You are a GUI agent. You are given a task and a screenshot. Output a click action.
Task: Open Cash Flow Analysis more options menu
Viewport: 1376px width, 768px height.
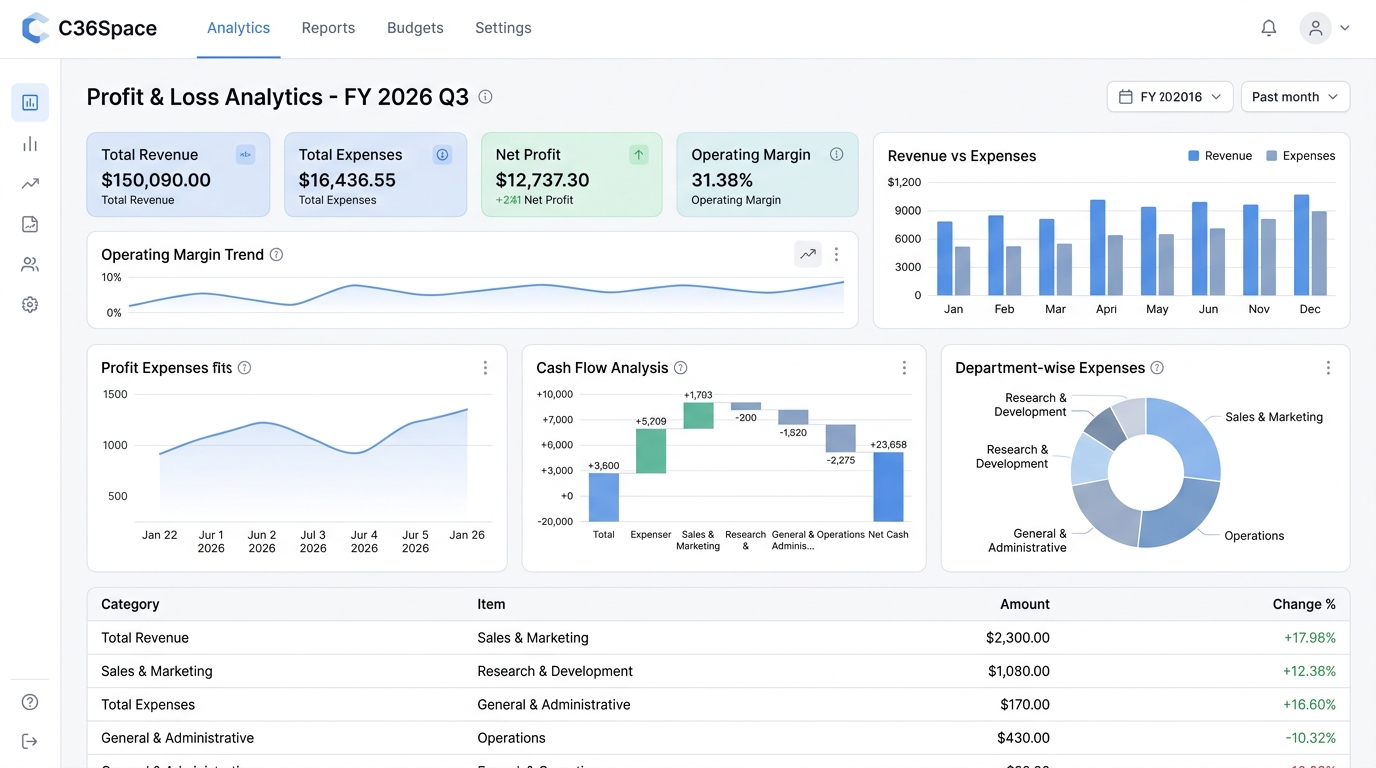pyautogui.click(x=904, y=368)
